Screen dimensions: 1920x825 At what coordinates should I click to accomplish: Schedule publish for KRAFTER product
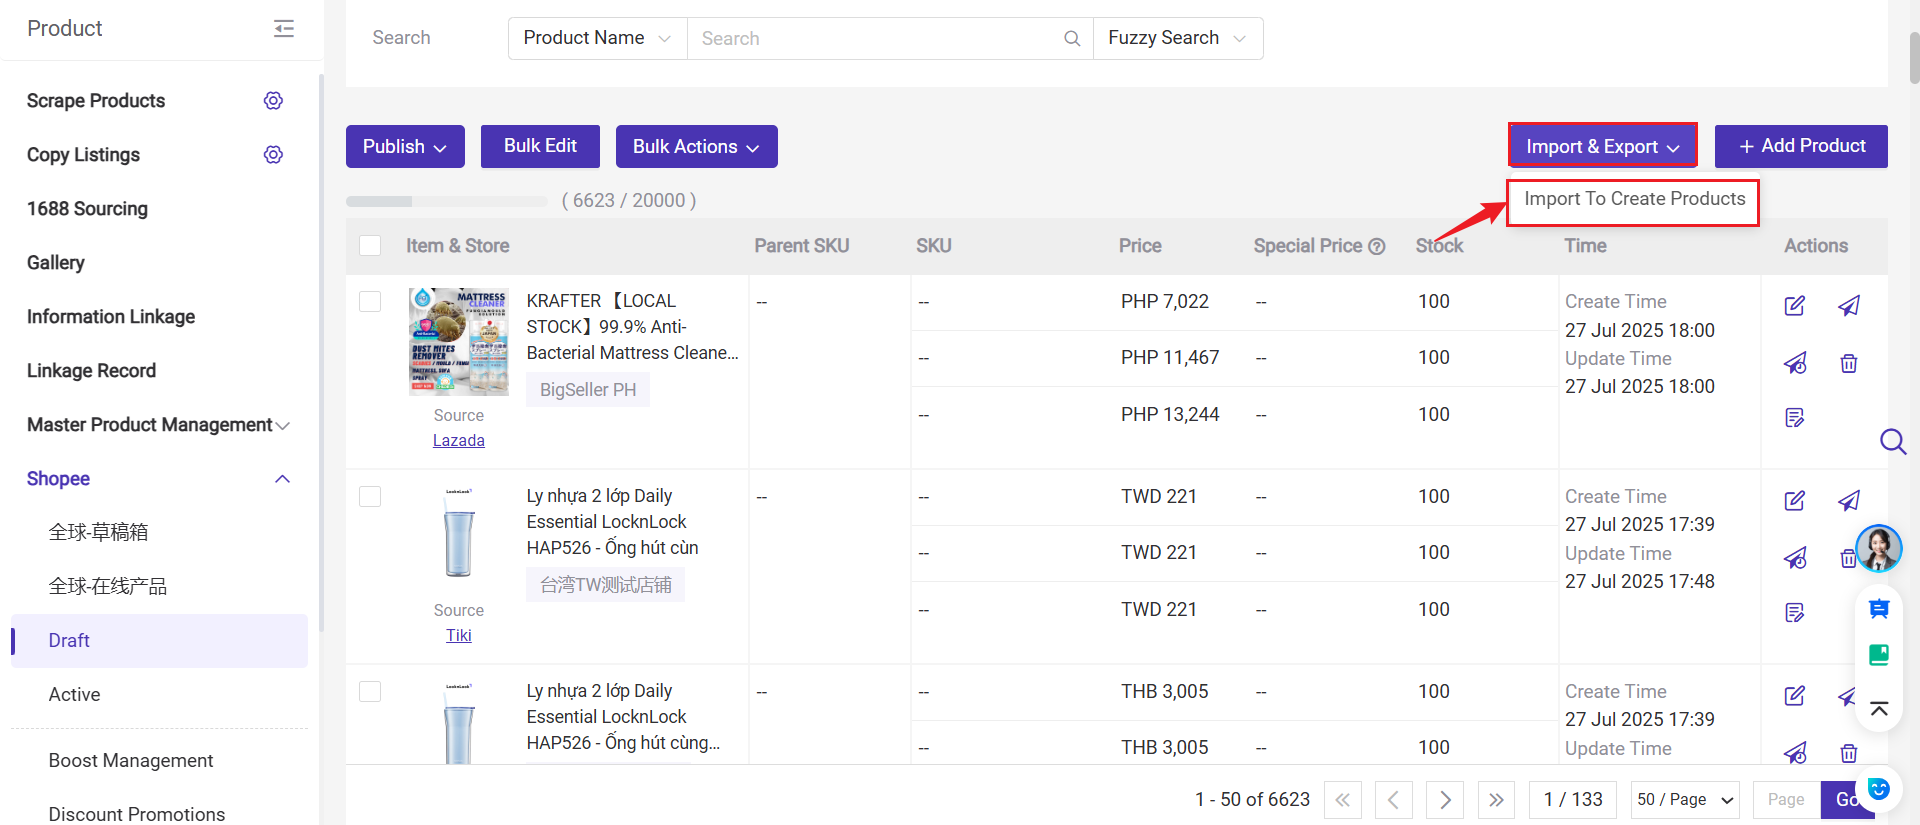(1795, 363)
